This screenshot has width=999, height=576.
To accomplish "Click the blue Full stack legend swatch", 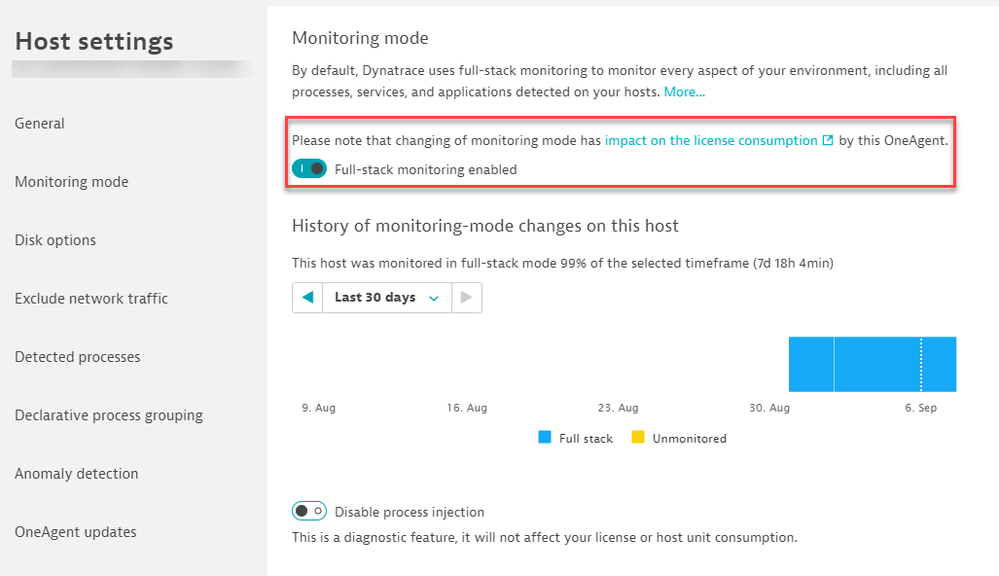I will [x=545, y=438].
